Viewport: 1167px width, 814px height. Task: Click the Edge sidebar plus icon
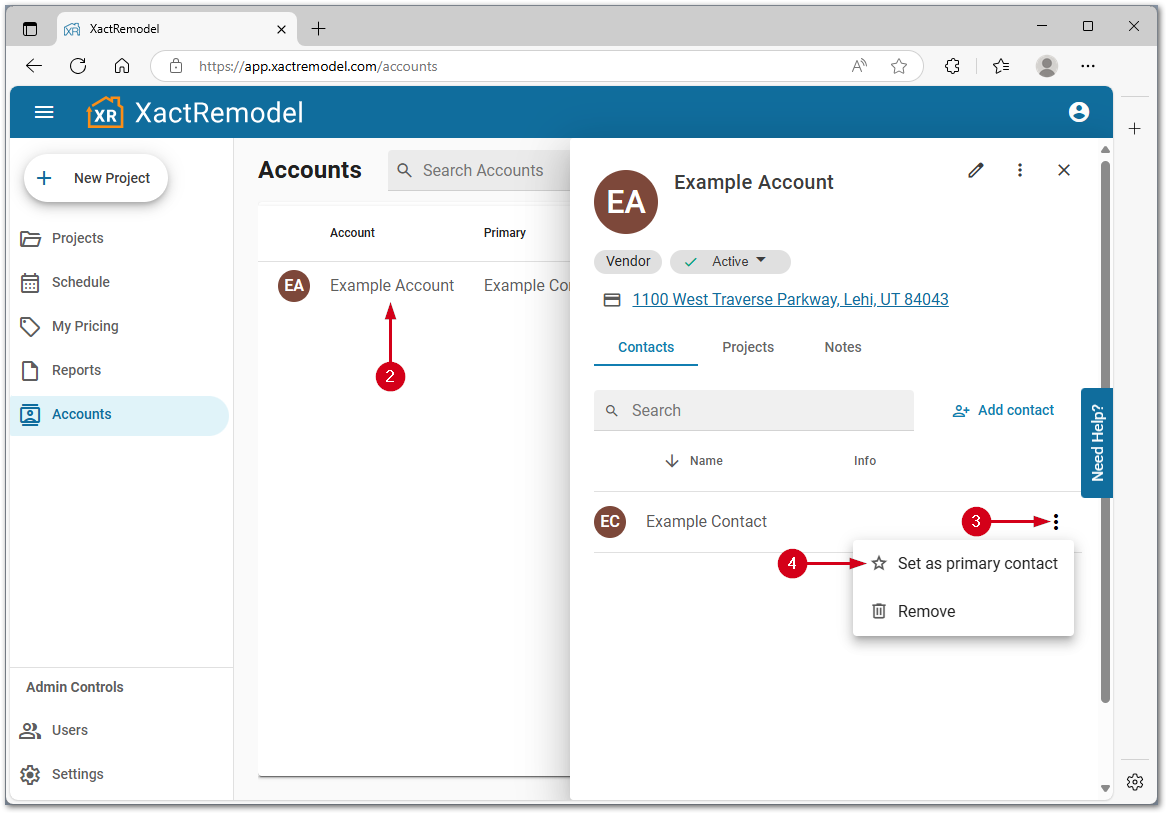(x=1134, y=129)
